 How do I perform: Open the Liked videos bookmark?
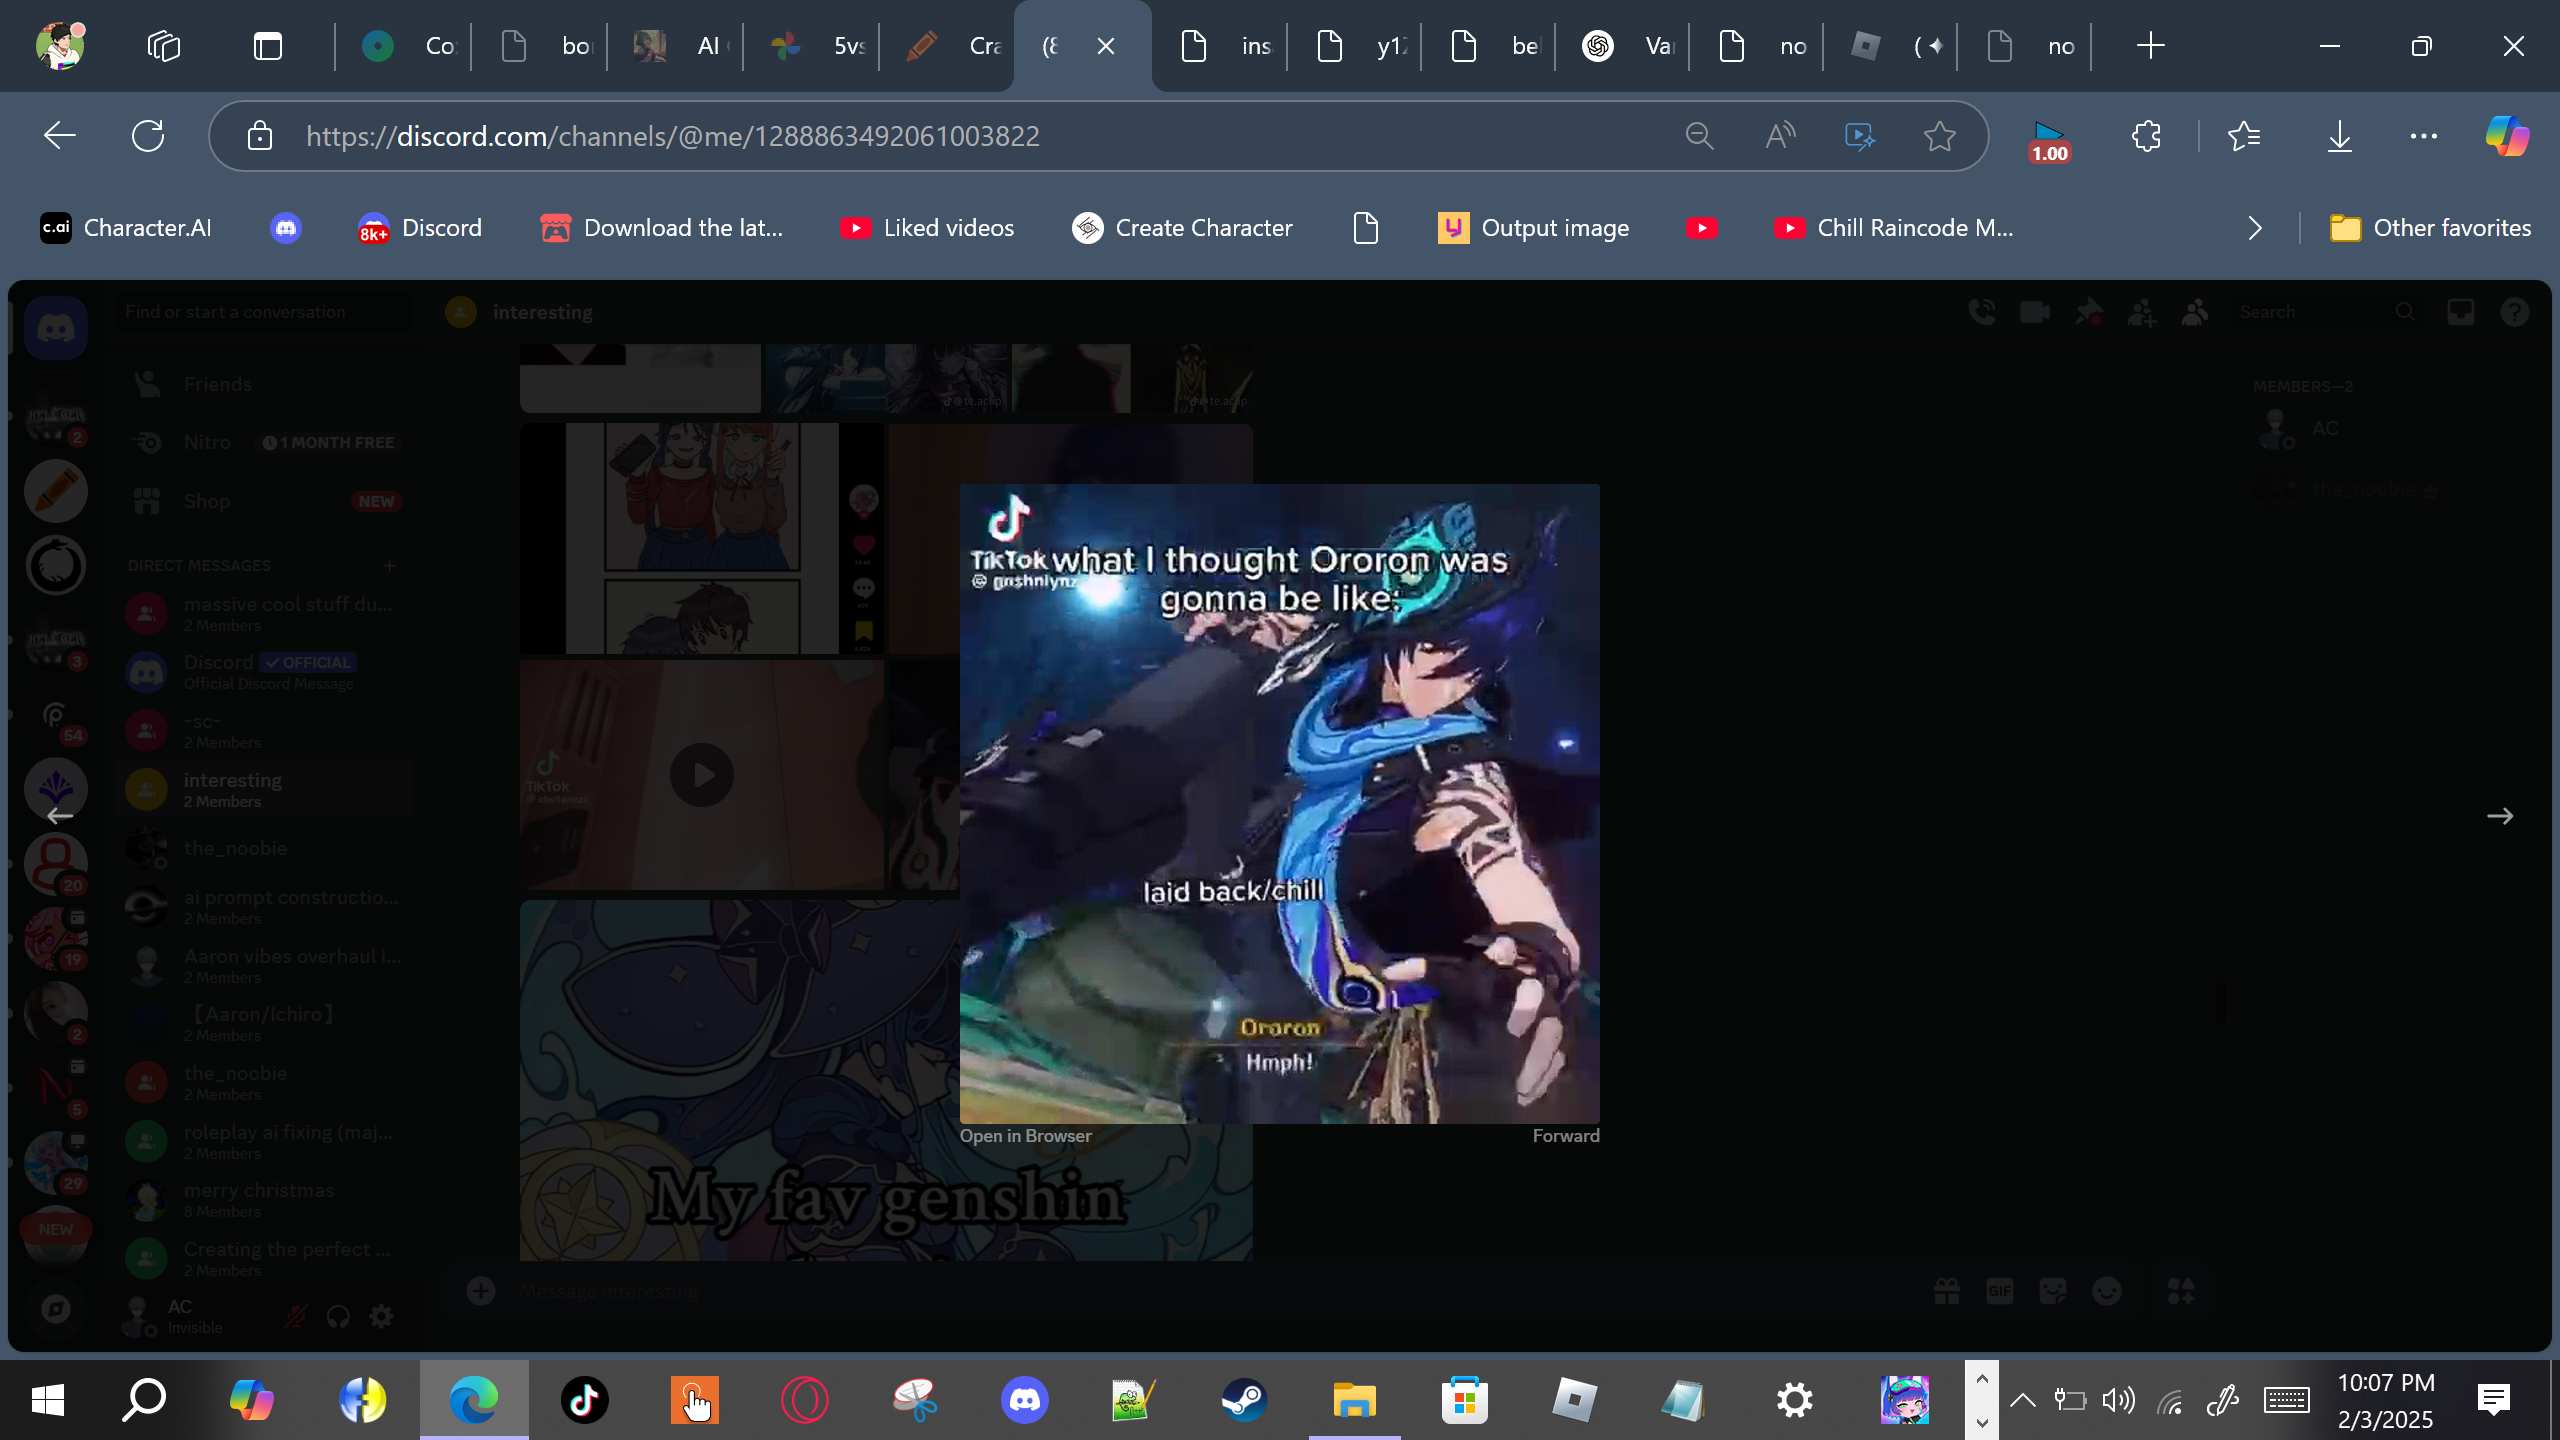(927, 228)
